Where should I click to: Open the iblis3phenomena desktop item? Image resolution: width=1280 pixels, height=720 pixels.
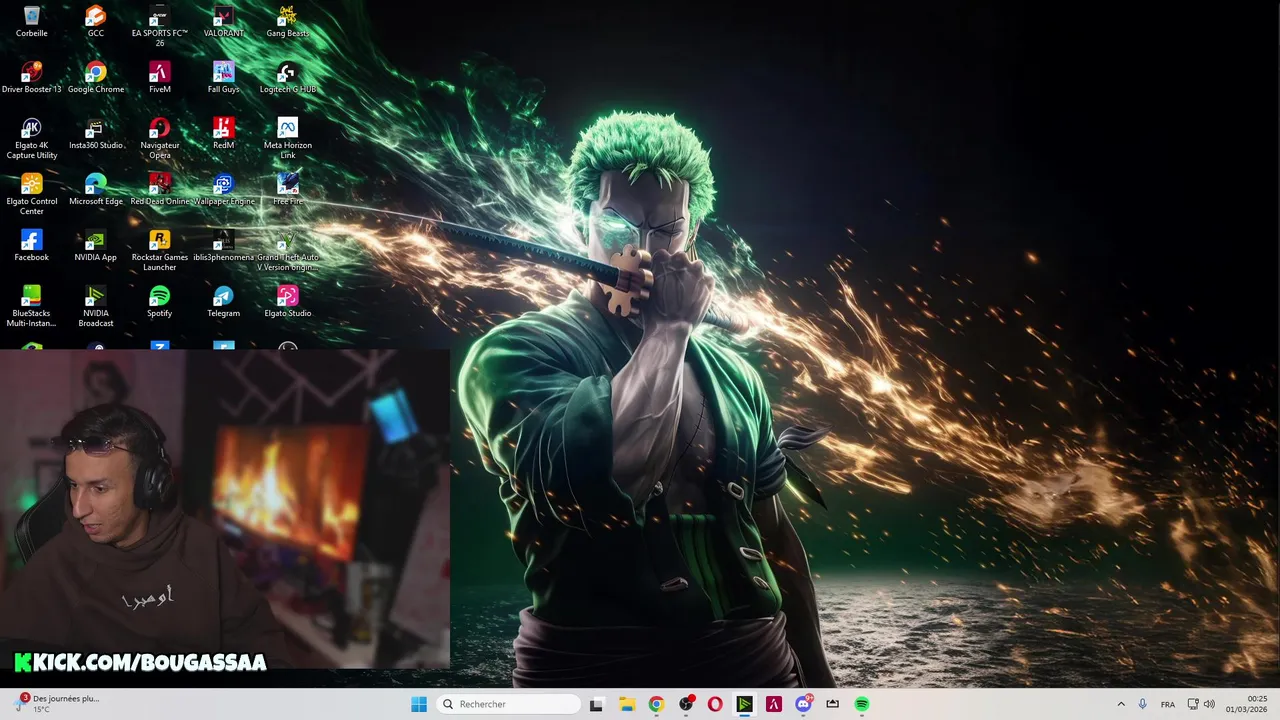click(x=223, y=245)
